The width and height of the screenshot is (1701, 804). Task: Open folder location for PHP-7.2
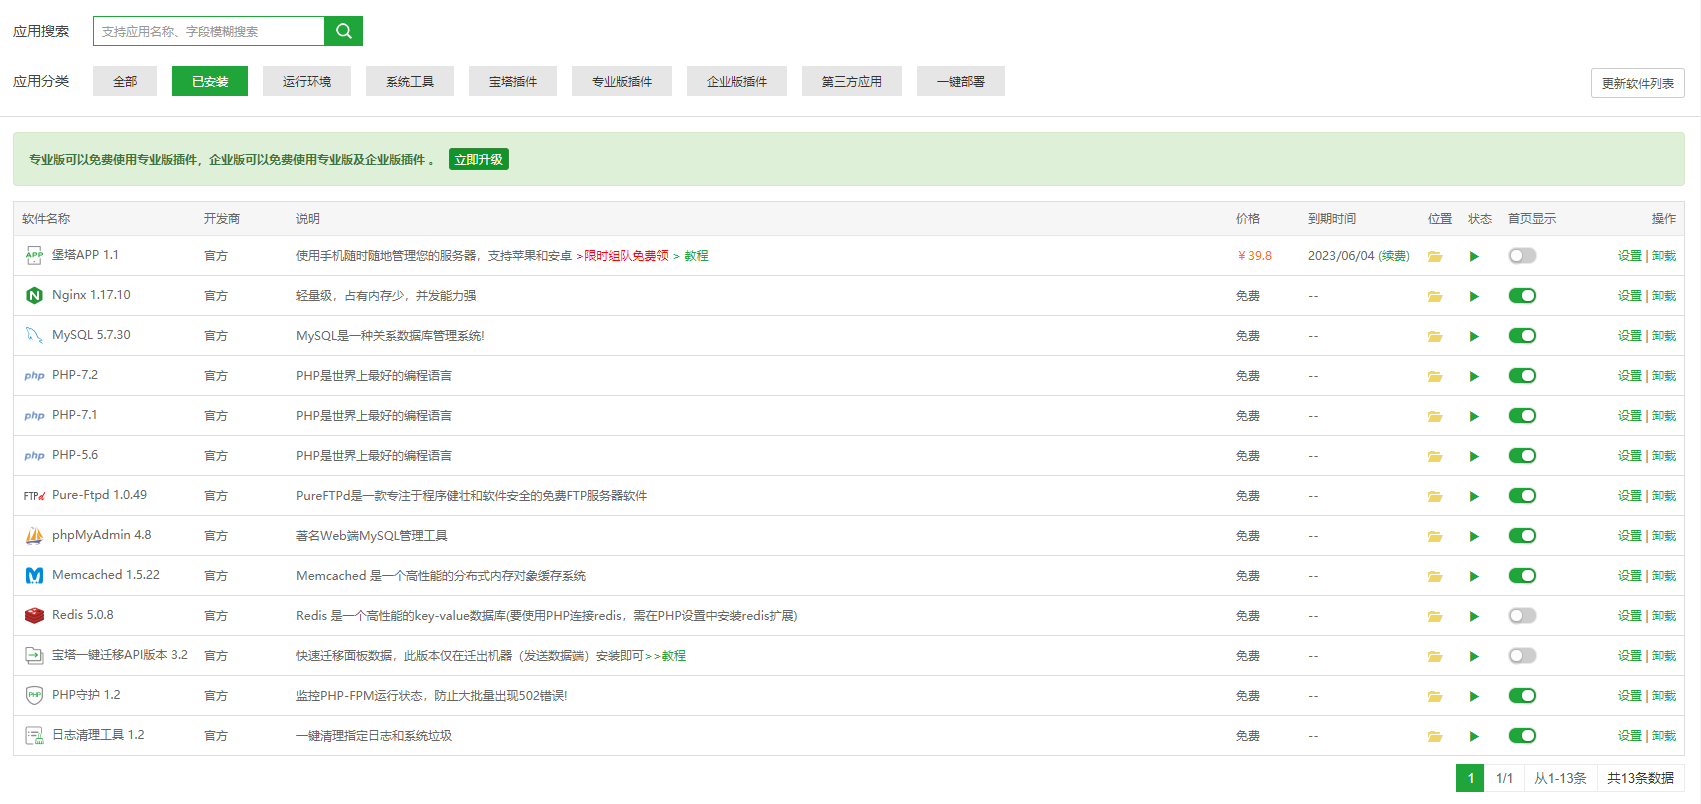pos(1435,376)
